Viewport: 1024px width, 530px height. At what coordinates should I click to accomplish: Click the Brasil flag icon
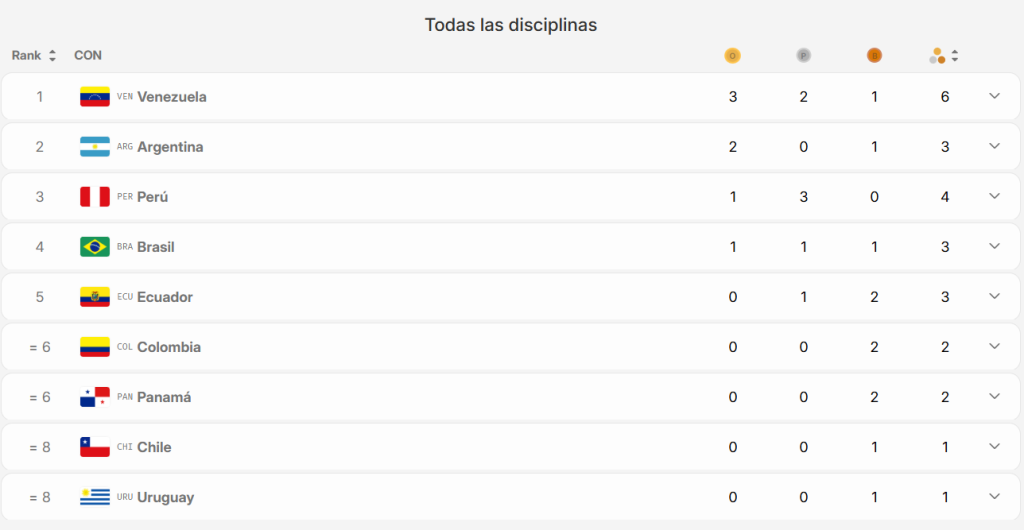[95, 247]
